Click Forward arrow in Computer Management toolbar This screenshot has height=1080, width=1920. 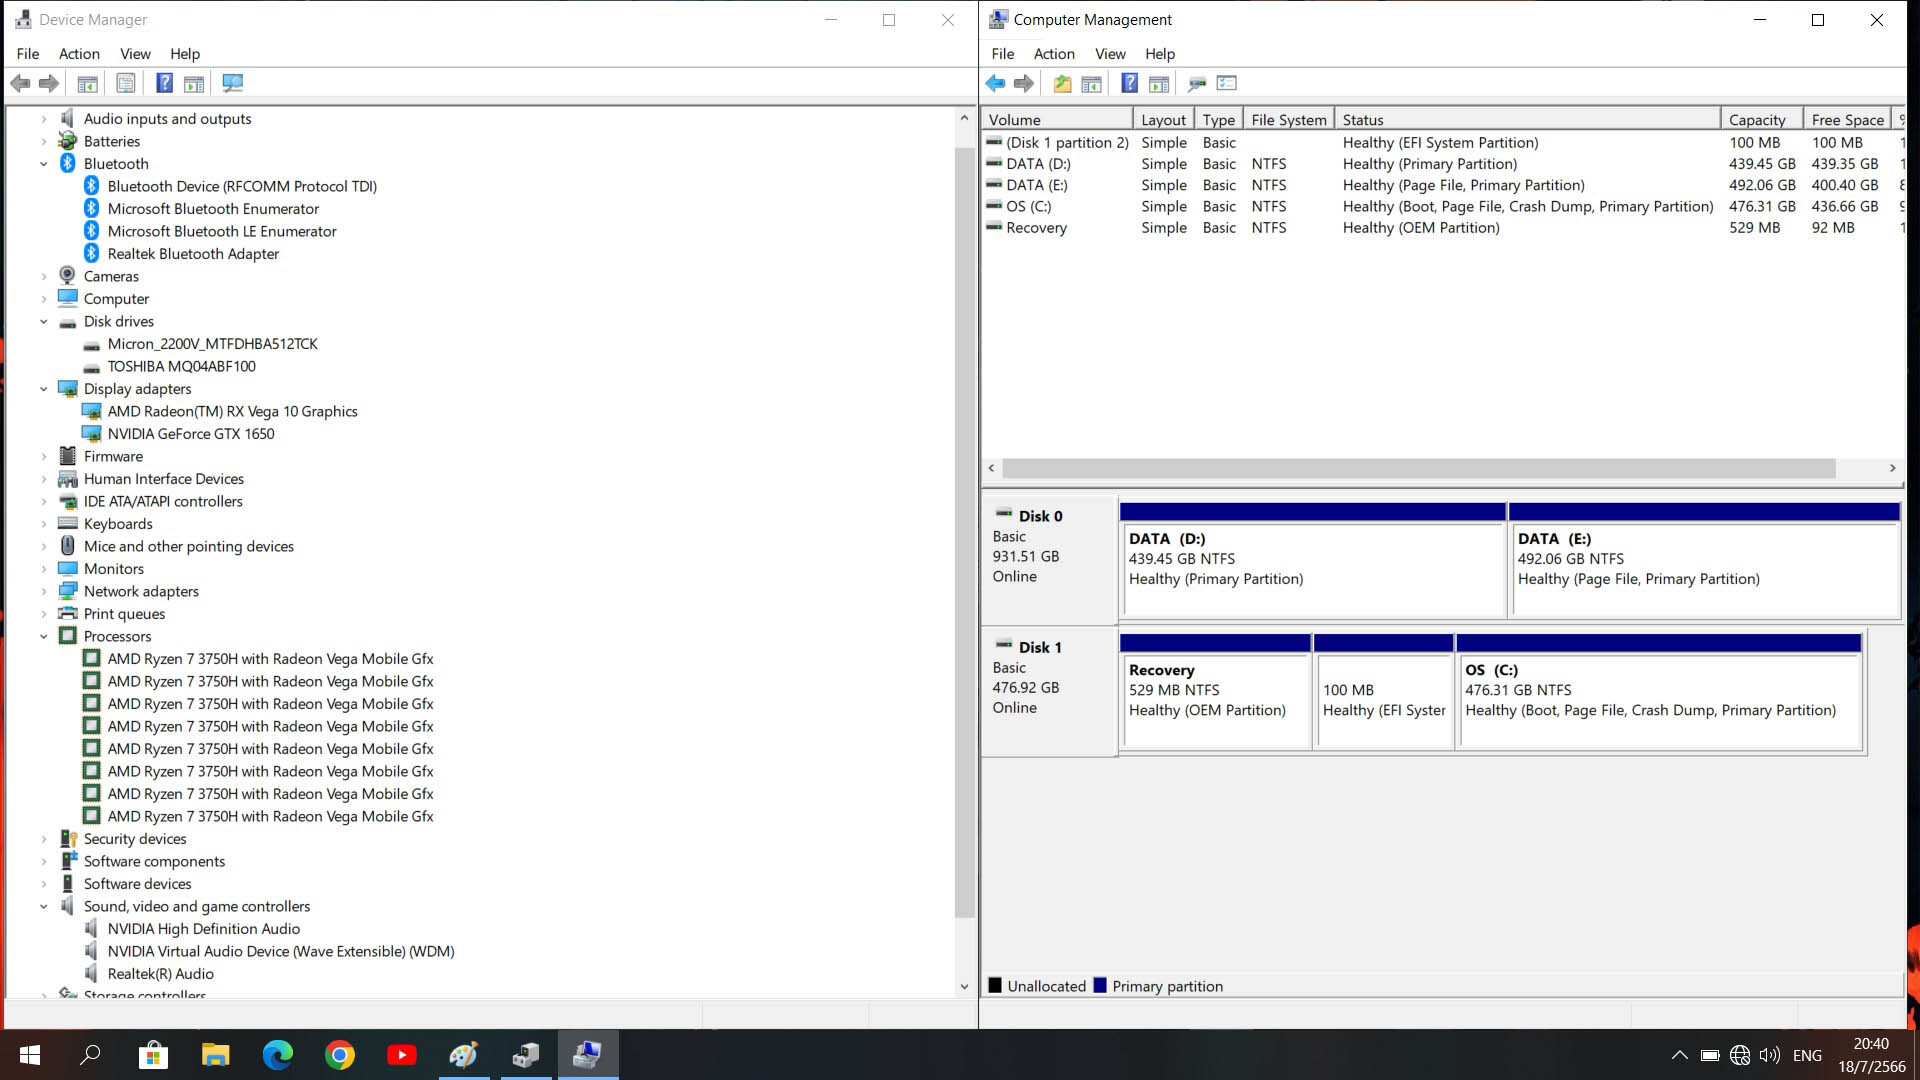point(1023,83)
